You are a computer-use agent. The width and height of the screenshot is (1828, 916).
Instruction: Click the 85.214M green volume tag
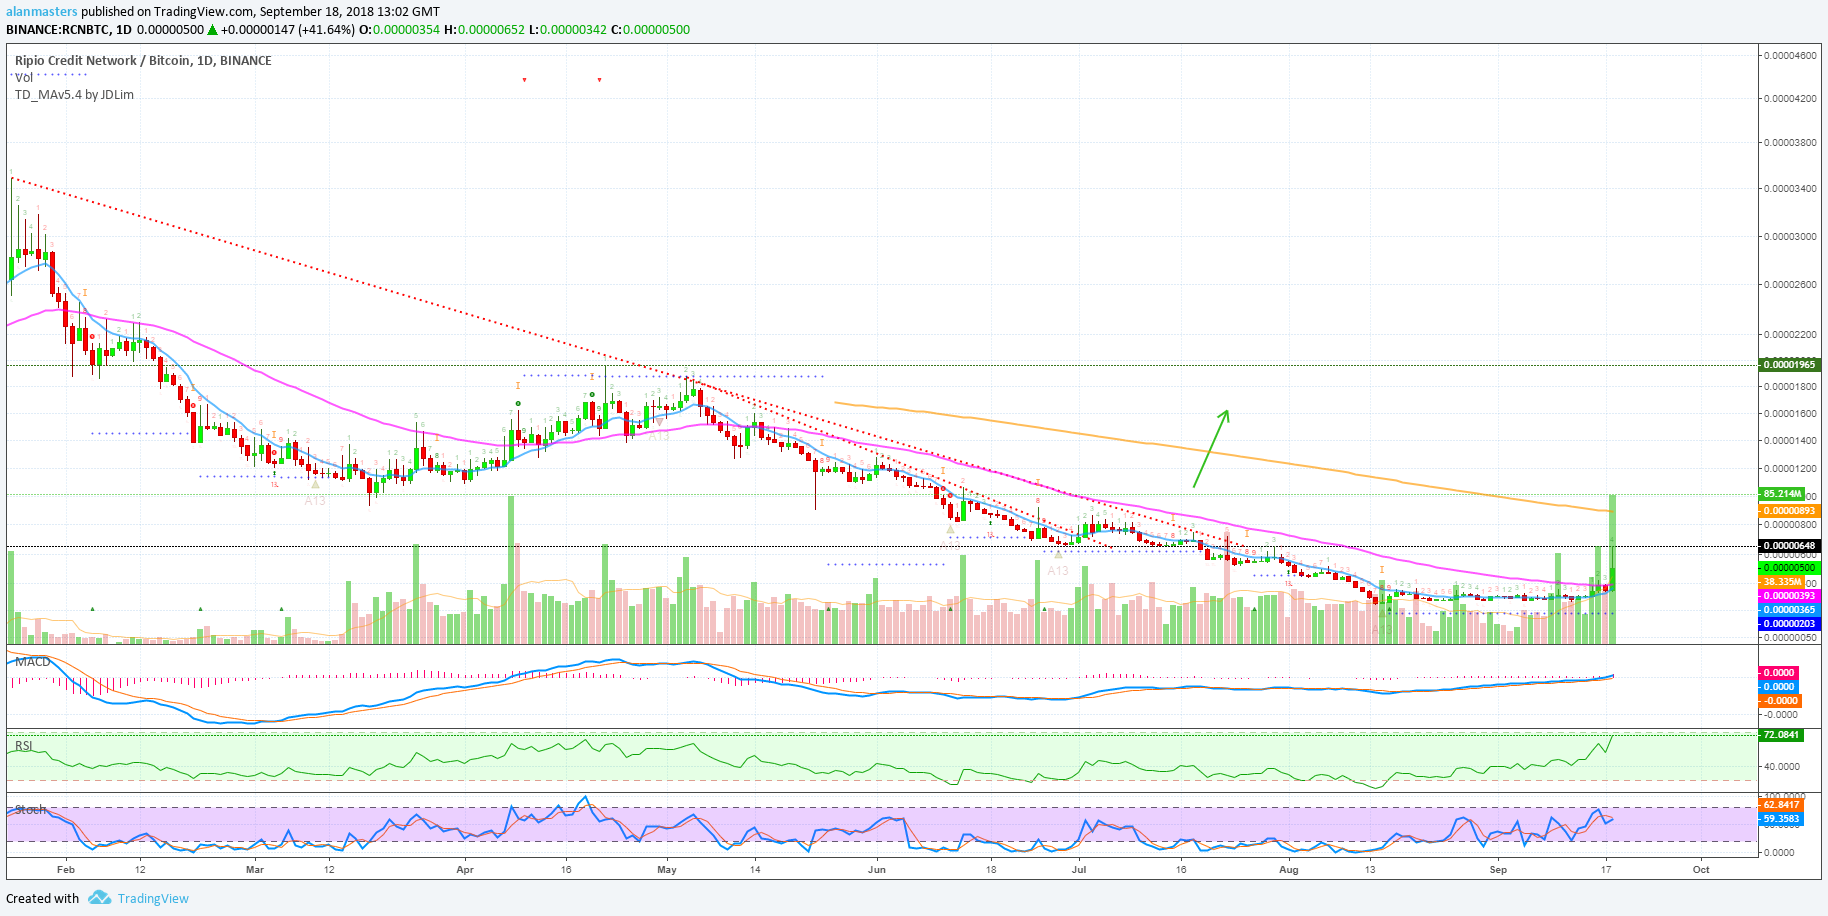tap(1782, 494)
